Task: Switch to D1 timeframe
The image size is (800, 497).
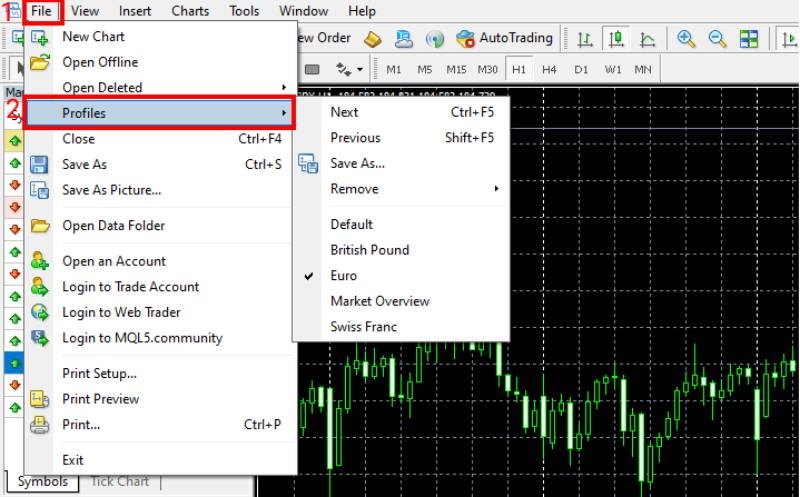Action: (x=581, y=69)
